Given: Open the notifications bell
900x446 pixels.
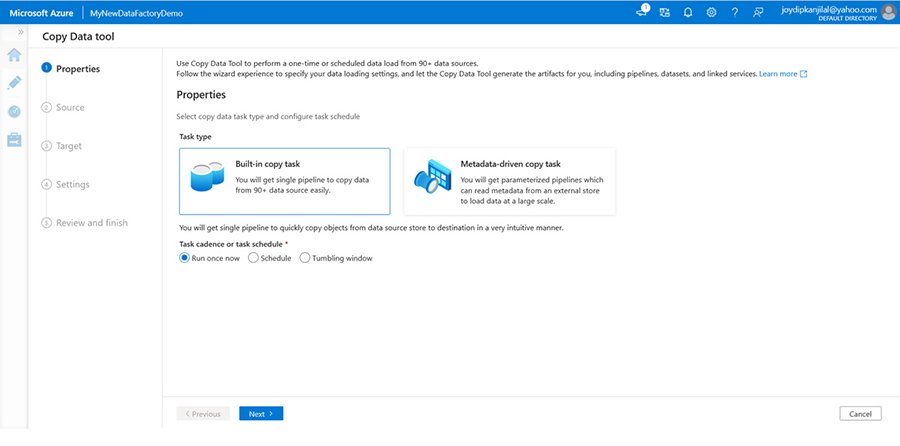Looking at the screenshot, I should click(688, 12).
